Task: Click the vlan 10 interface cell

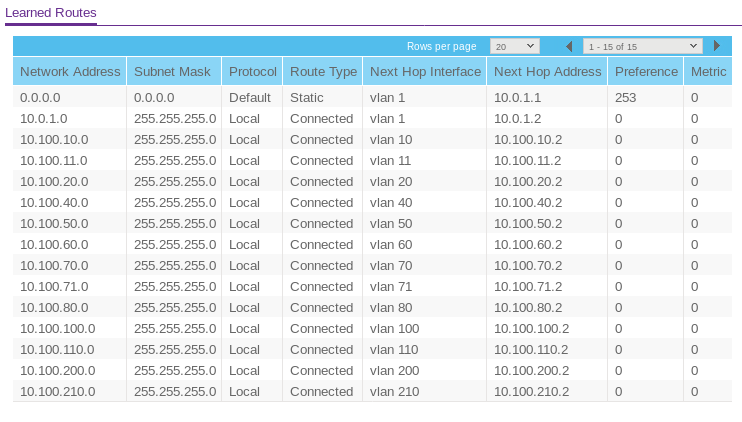Action: (391, 140)
